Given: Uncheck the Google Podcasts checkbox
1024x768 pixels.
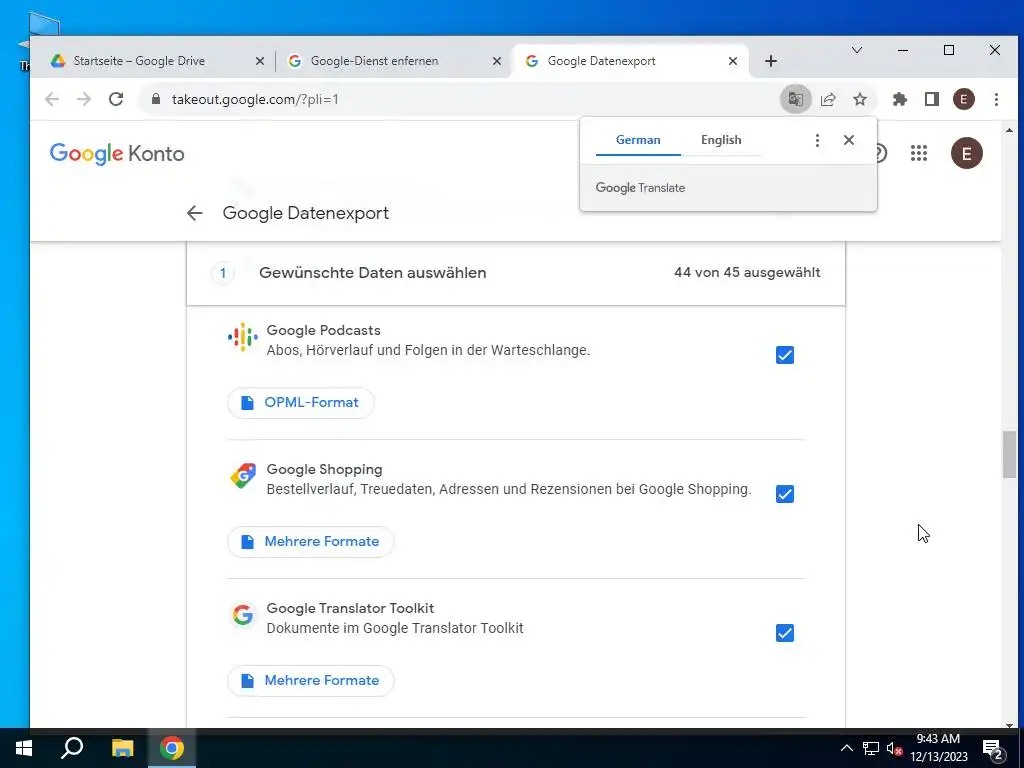Looking at the screenshot, I should coord(785,355).
